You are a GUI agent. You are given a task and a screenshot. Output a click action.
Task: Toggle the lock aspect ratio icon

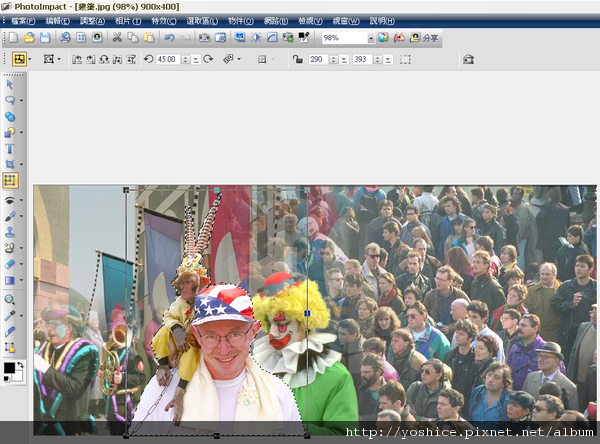[x=297, y=59]
